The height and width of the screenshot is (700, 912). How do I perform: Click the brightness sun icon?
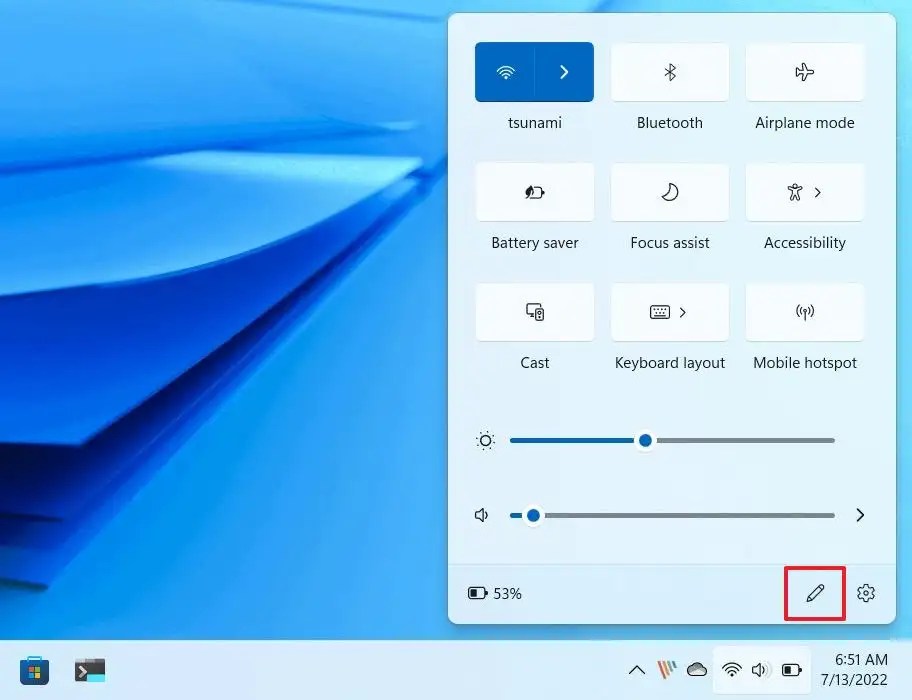pos(485,440)
